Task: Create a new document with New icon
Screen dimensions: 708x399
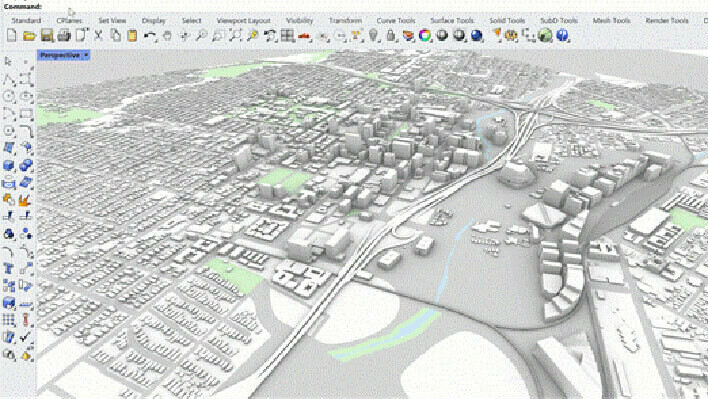Action: (12, 35)
